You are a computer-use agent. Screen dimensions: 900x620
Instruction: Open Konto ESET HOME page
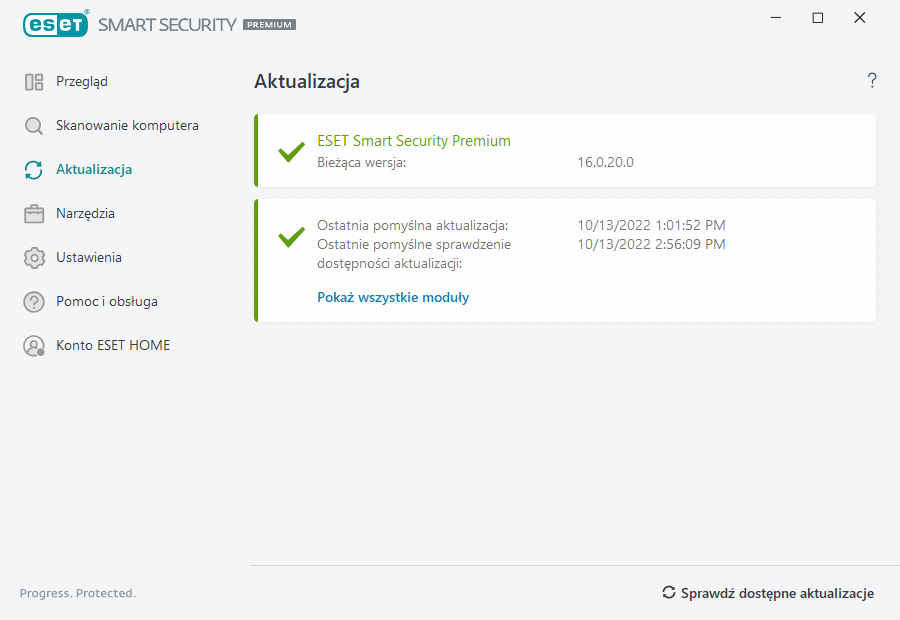113,346
